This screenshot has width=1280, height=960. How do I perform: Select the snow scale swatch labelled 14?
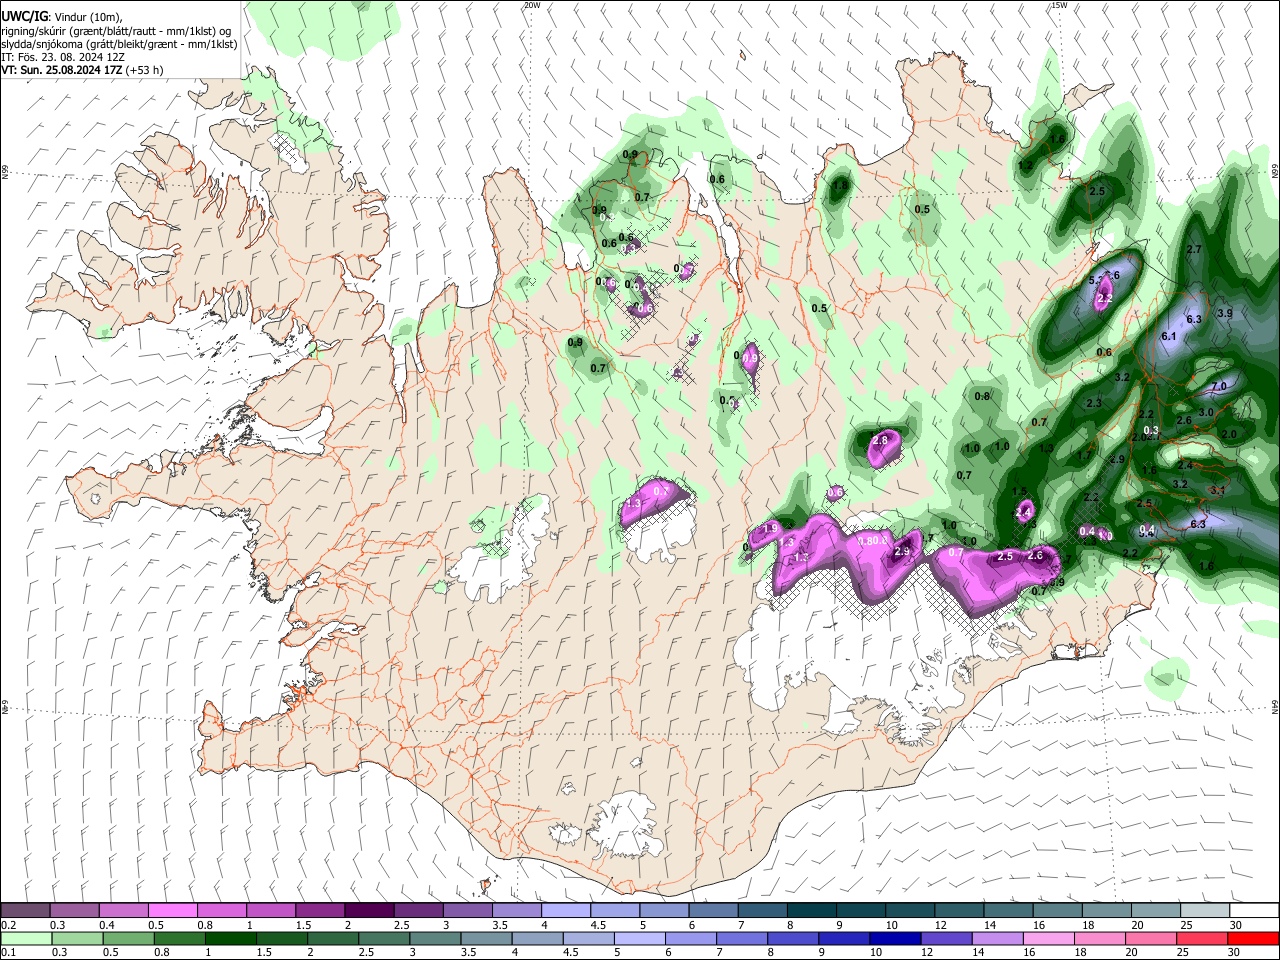pos(1008,910)
